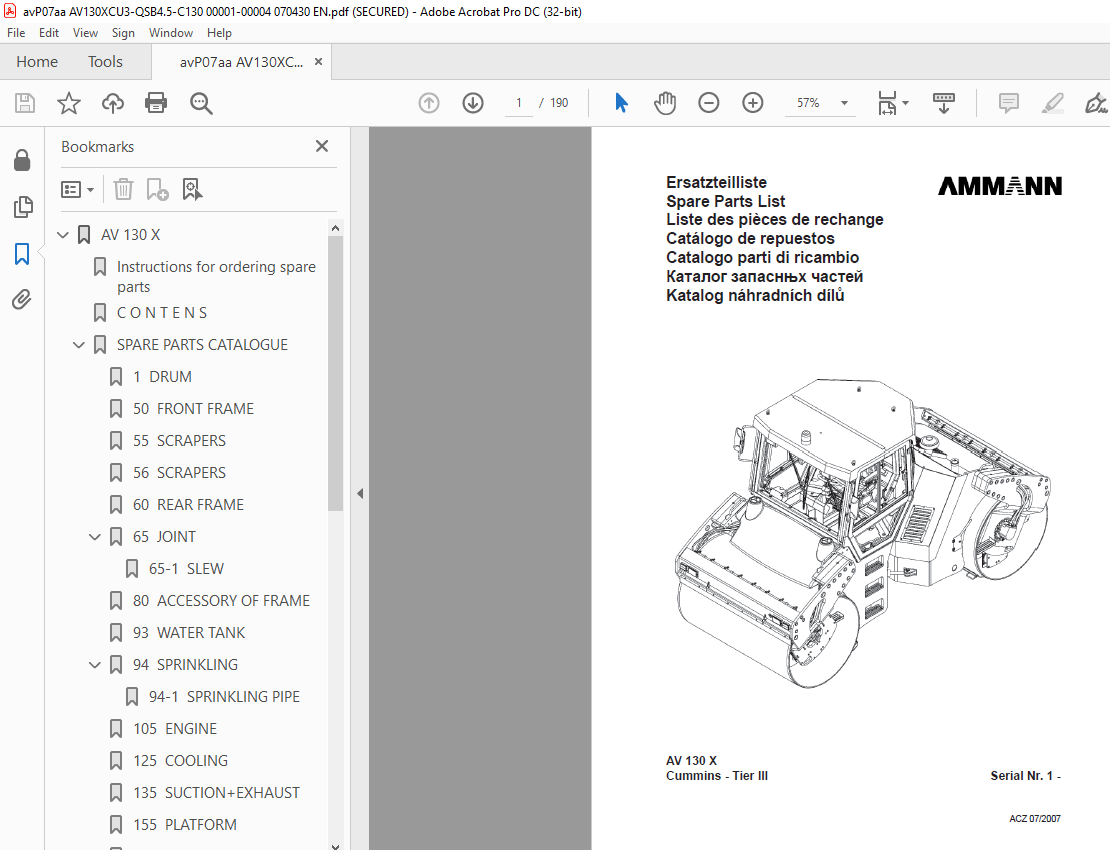
Task: Activate the Selection arrow tool
Action: pyautogui.click(x=622, y=103)
